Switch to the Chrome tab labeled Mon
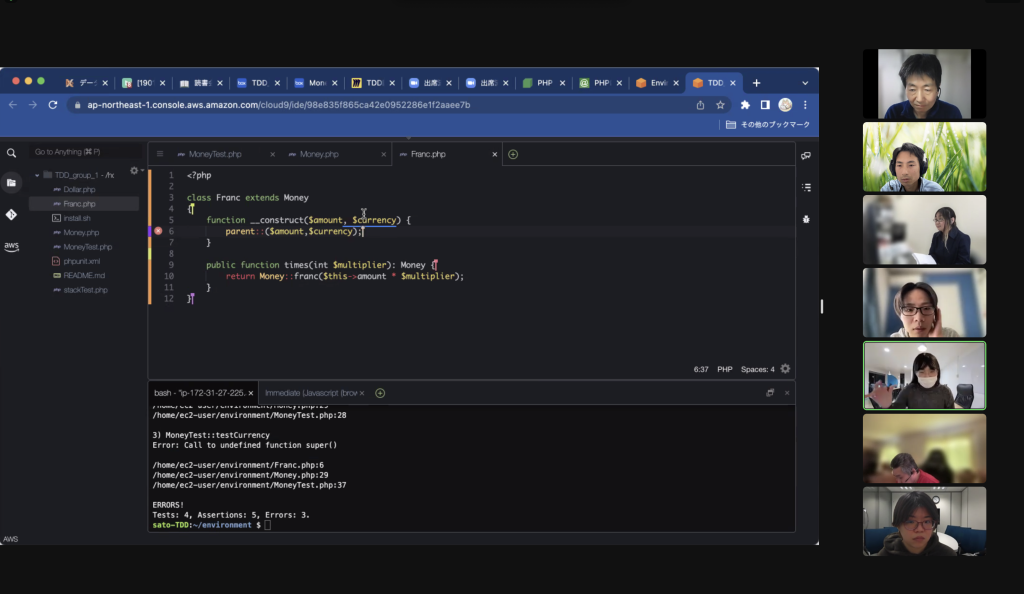1024x594 pixels. pos(314,83)
